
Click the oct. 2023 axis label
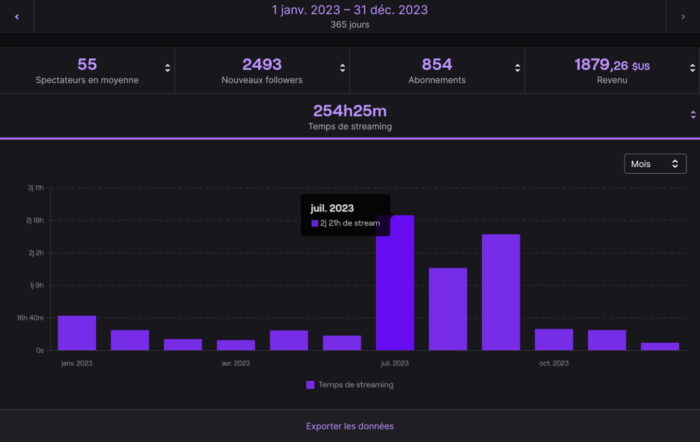pos(554,363)
